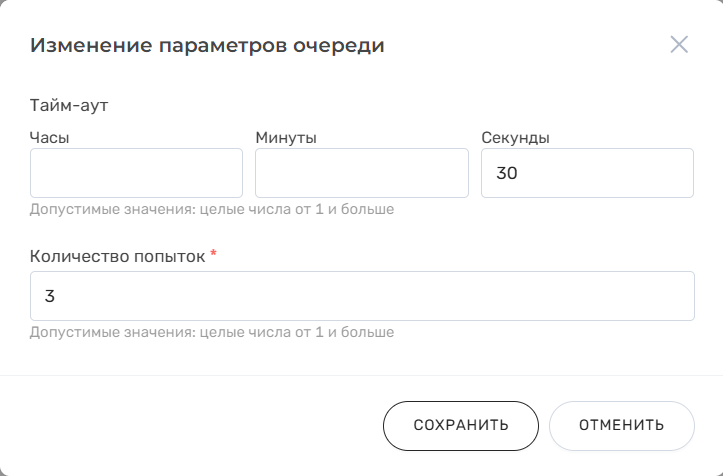Close the queue parameters dialog with X
The image size is (723, 476).
point(679,45)
